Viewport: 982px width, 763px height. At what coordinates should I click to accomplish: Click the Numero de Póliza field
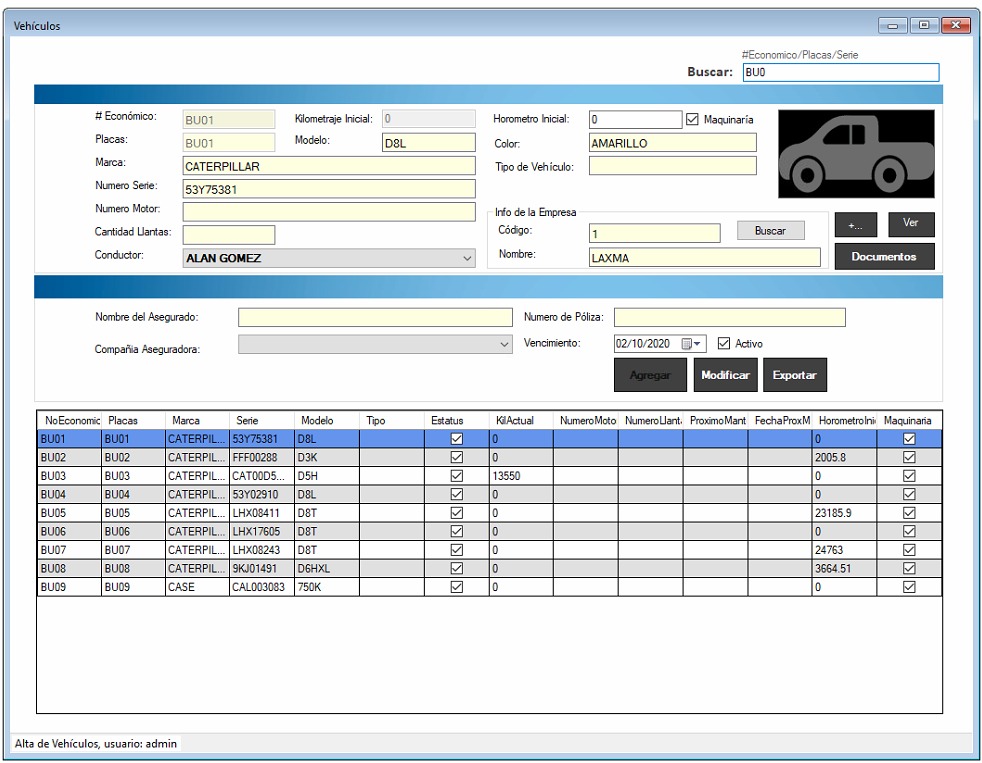coord(730,318)
